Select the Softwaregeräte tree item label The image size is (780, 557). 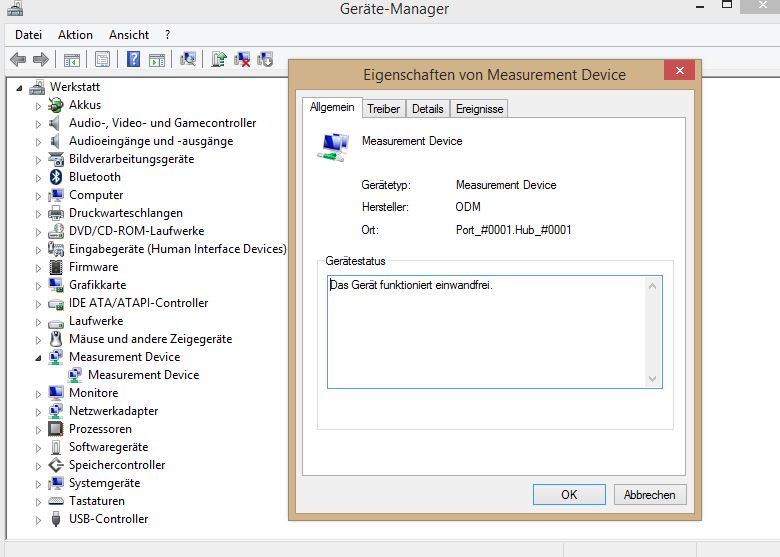tap(108, 447)
